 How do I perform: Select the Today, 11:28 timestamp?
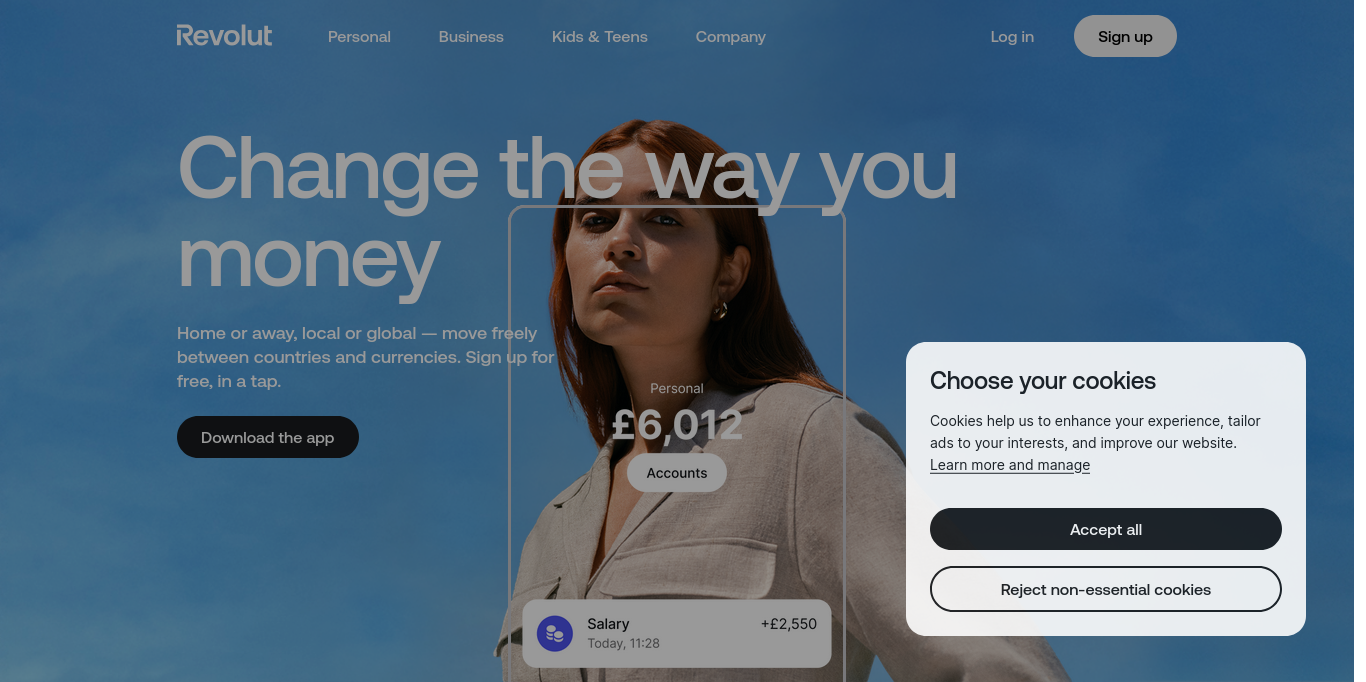coord(623,643)
